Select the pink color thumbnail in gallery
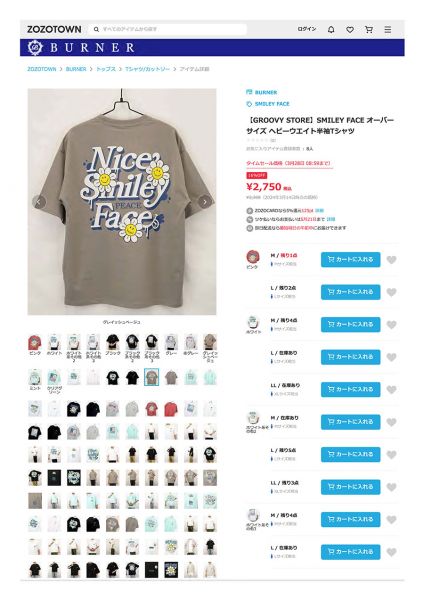This screenshot has height=600, width=424. point(35,342)
